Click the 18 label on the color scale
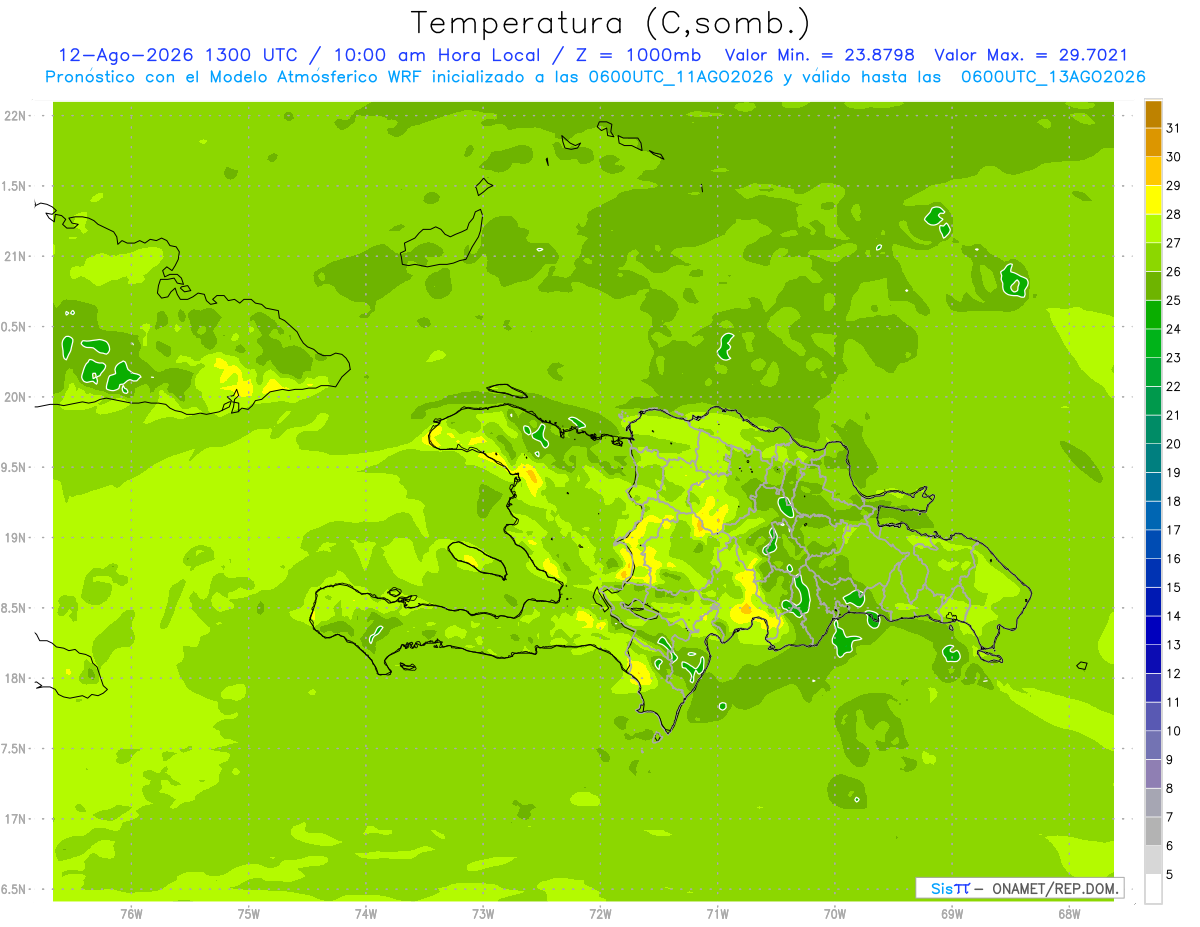Screen dimensions: 1200x927 click(x=1173, y=501)
